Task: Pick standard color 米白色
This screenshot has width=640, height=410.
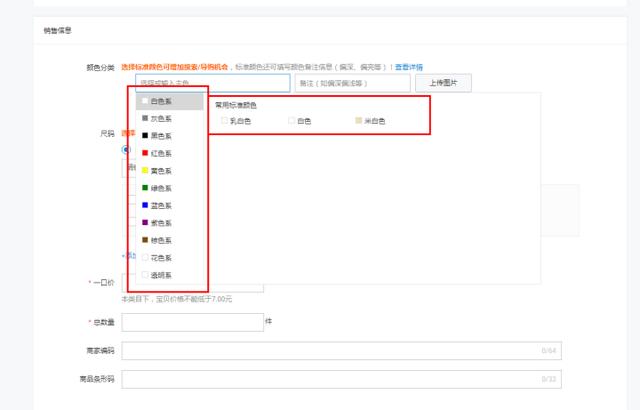Action: pyautogui.click(x=370, y=121)
